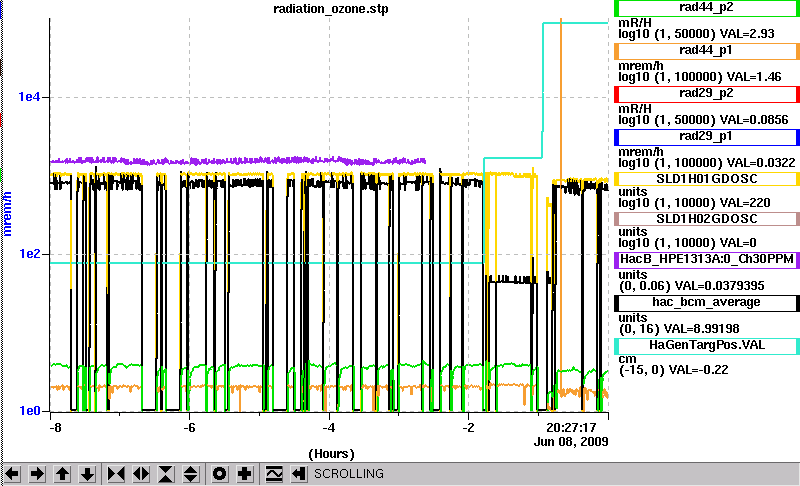This screenshot has height=486, width=800.
Task: Click the Jun 08, 2009 date label
Action: pyautogui.click(x=571, y=442)
